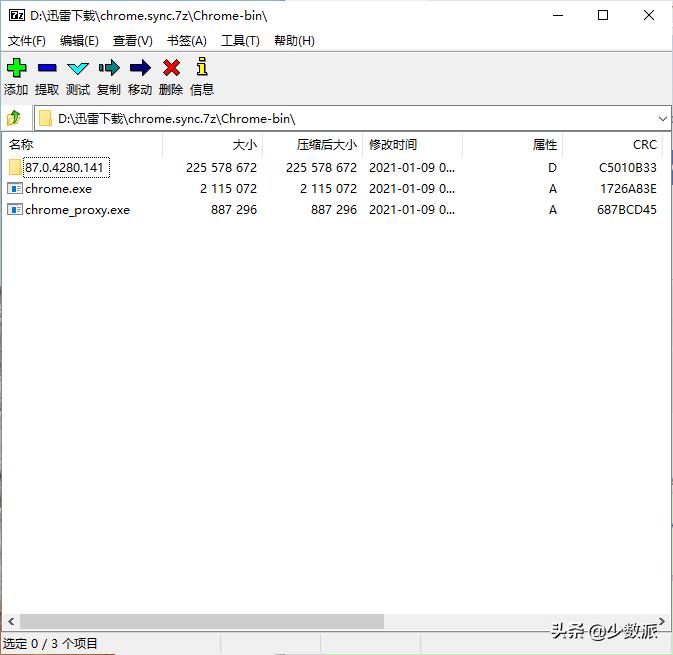
Task: Expand the address bar path dropdown
Action: [x=663, y=118]
